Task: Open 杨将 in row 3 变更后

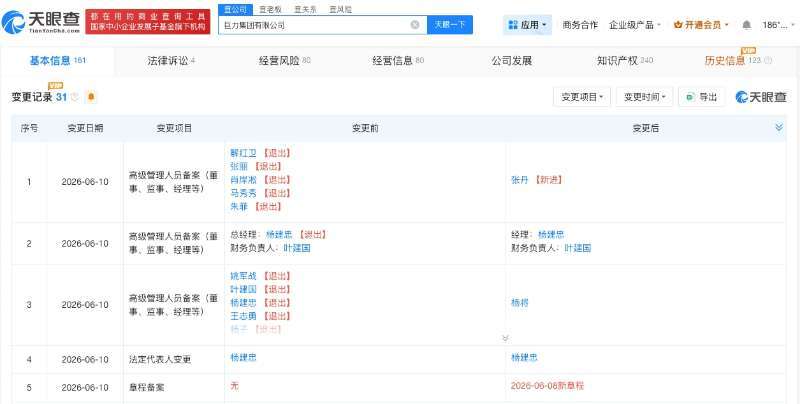Action: [x=519, y=302]
